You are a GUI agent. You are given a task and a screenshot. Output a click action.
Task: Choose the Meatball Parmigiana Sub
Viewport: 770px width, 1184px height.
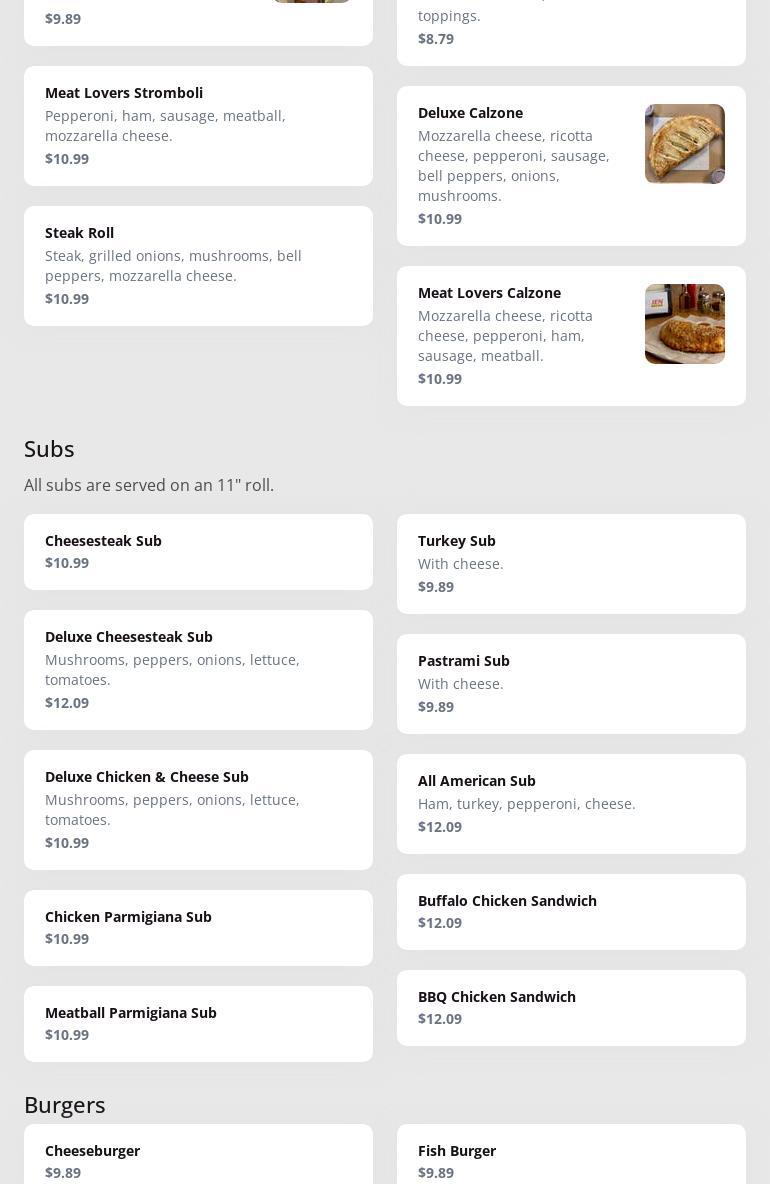pos(198,1024)
